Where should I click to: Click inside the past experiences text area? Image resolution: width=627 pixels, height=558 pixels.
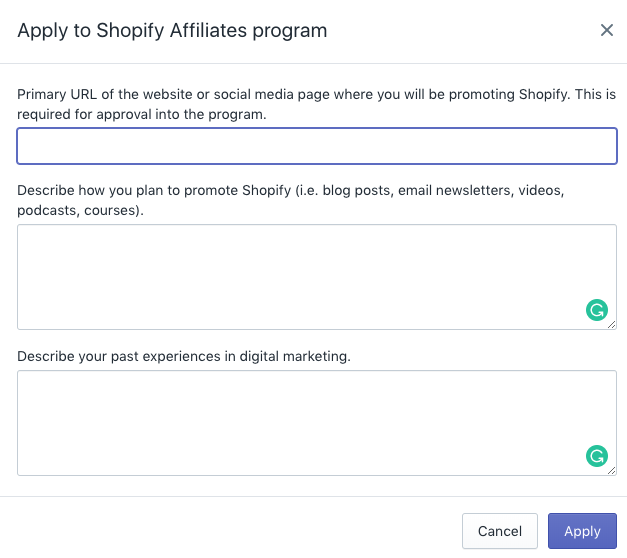[x=300, y=422]
